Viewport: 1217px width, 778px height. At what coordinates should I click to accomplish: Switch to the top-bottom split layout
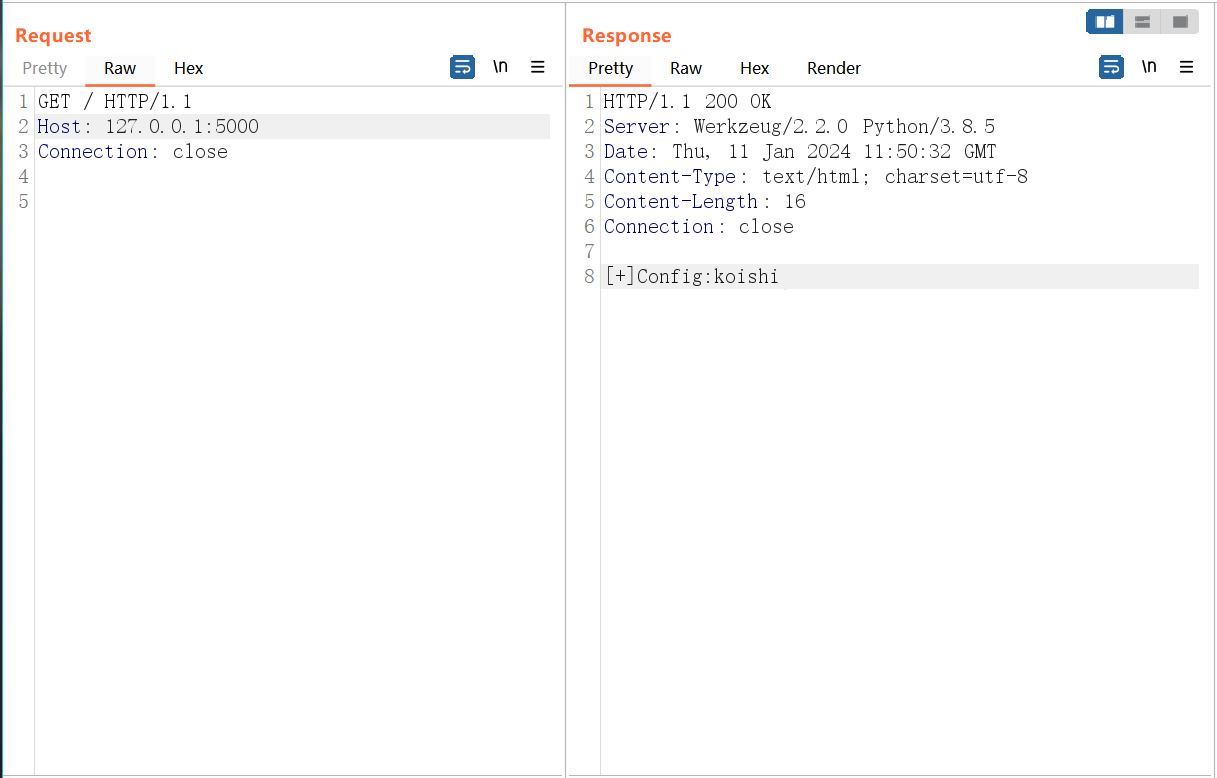tap(1142, 21)
